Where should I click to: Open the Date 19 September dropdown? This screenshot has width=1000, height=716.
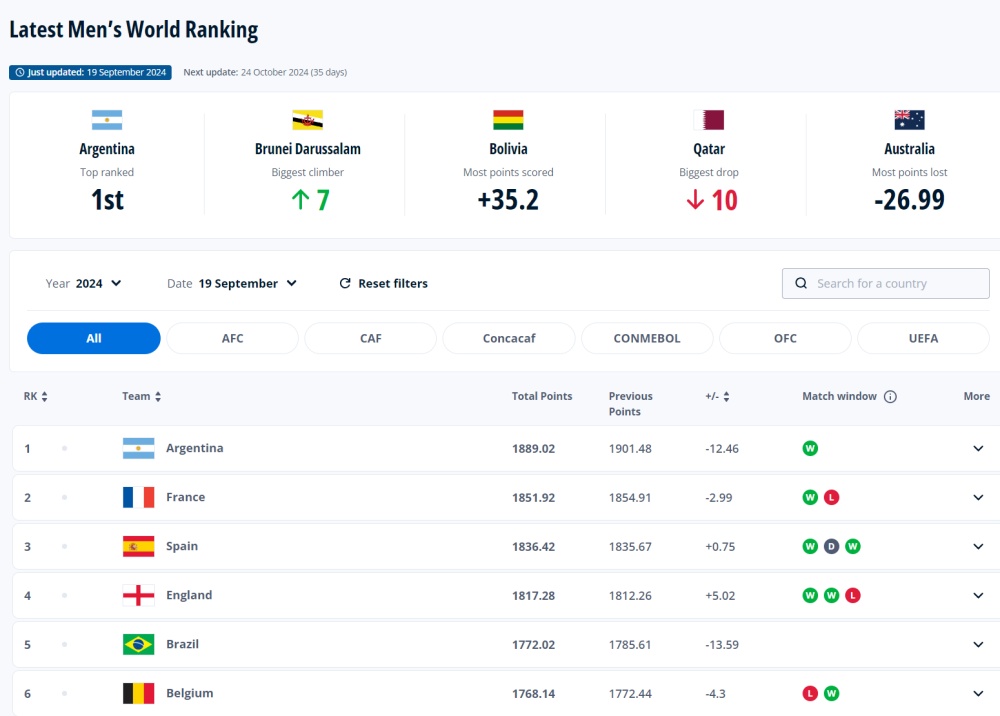pos(232,283)
